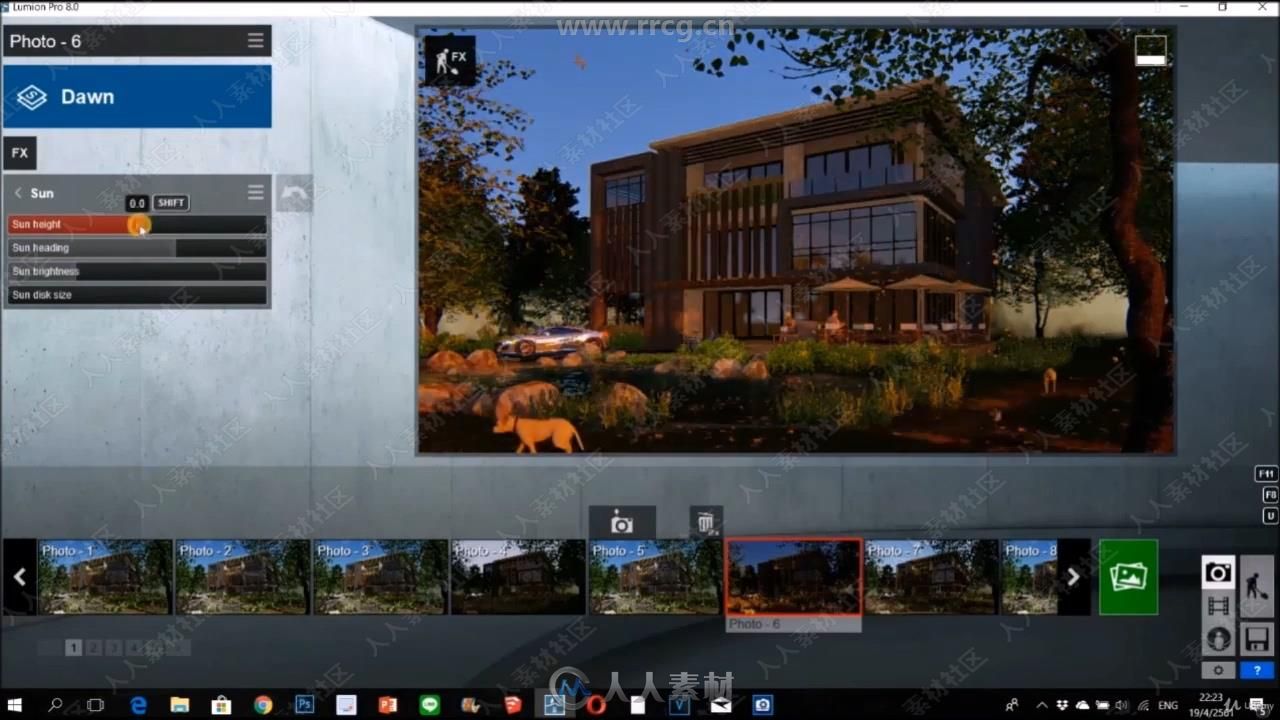Open Settings gear icon
This screenshot has height=720, width=1280.
1218,671
